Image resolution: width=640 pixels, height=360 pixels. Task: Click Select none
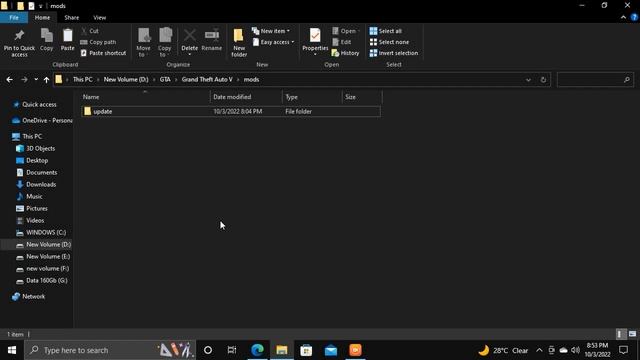click(x=389, y=42)
